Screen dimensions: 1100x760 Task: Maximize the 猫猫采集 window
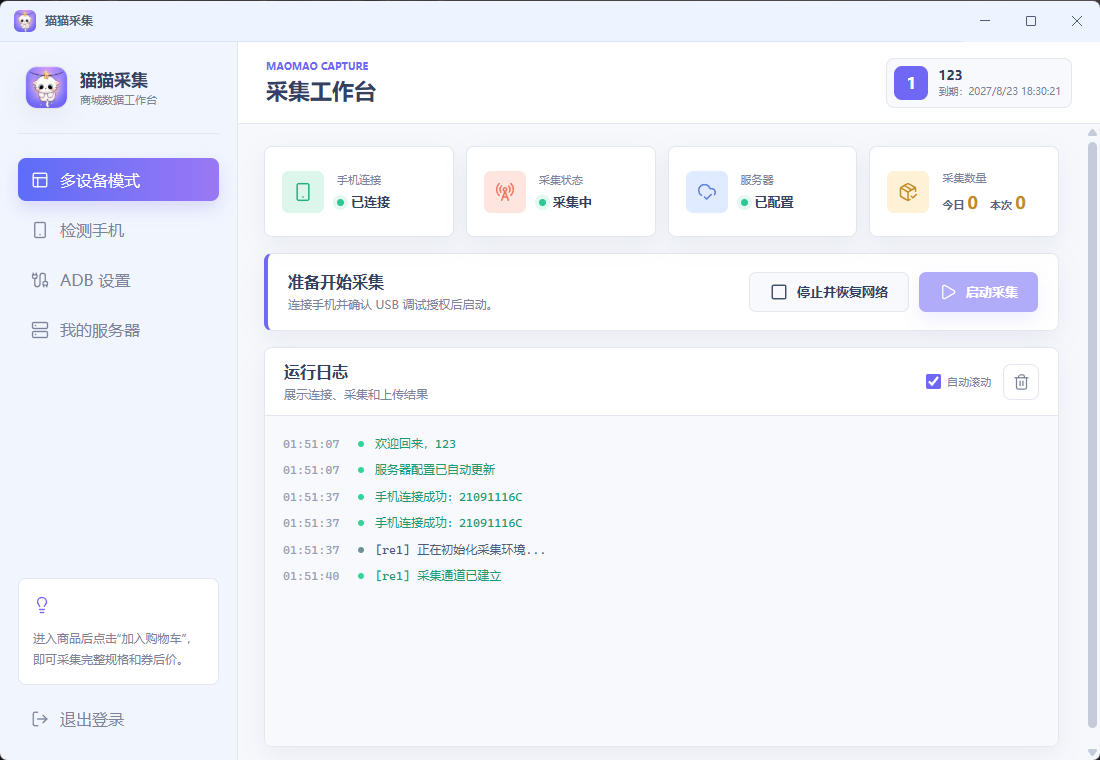pyautogui.click(x=1031, y=21)
